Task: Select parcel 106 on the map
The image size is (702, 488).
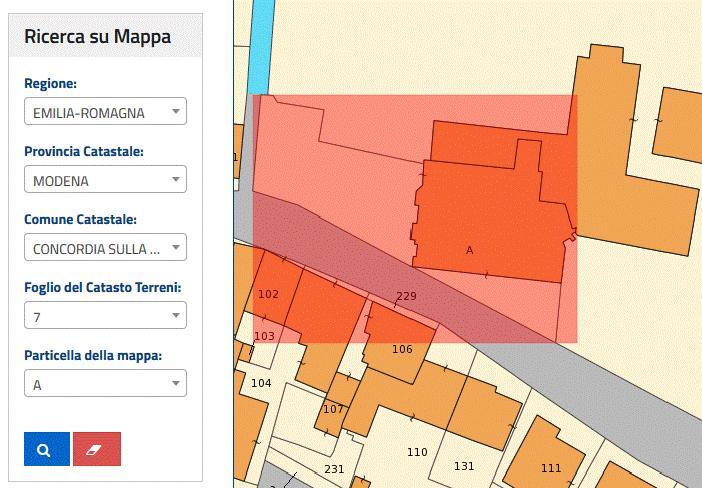Action: click(x=402, y=349)
